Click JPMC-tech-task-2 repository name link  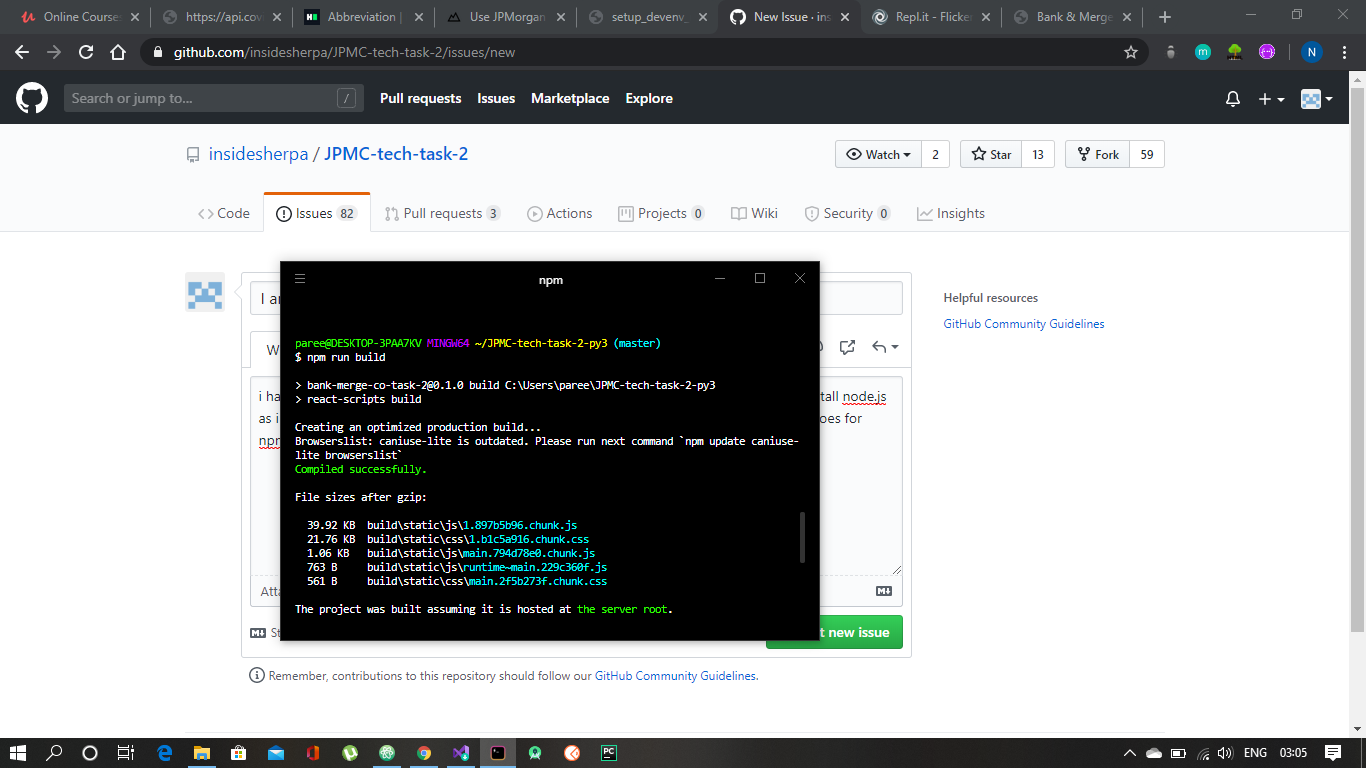(396, 154)
